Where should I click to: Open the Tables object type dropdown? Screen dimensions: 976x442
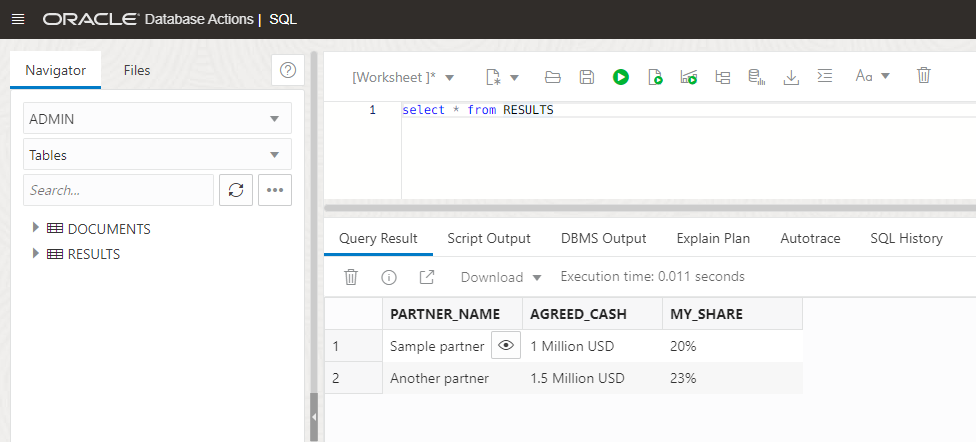(x=157, y=154)
